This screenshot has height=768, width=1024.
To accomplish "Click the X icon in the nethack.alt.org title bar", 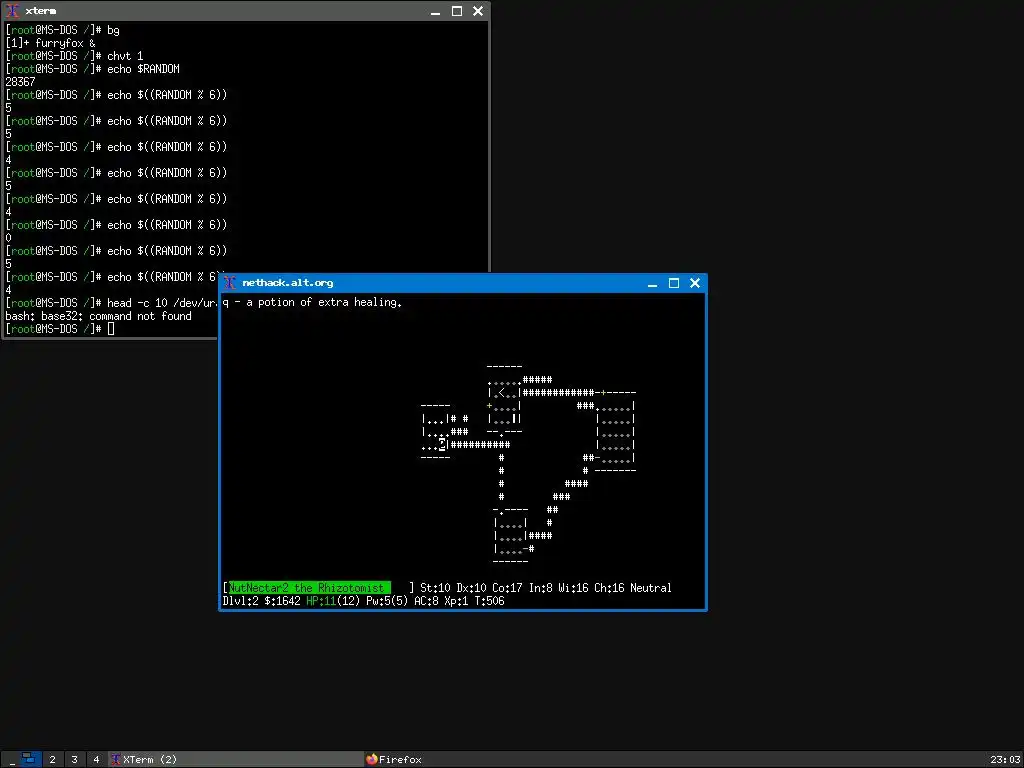I will click(229, 283).
